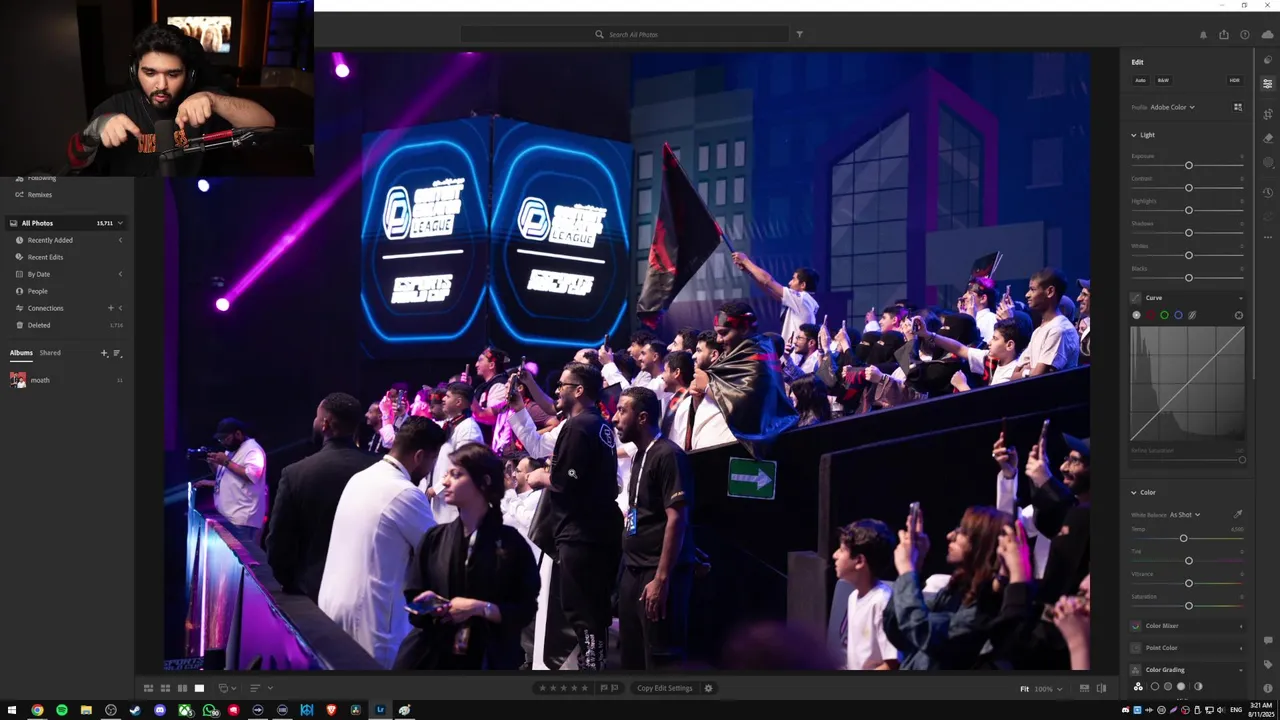The width and height of the screenshot is (1280, 720).
Task: Open the keywords tag icon
Action: pos(1268,664)
